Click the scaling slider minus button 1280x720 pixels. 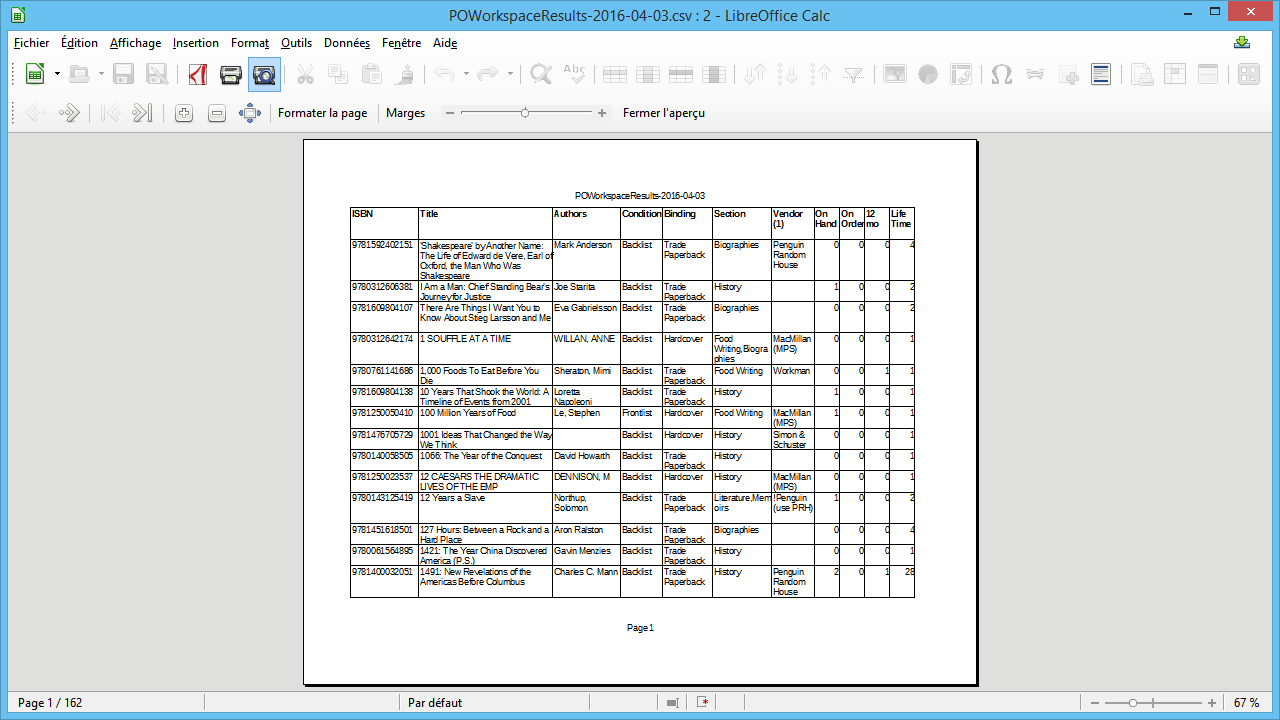(x=450, y=113)
